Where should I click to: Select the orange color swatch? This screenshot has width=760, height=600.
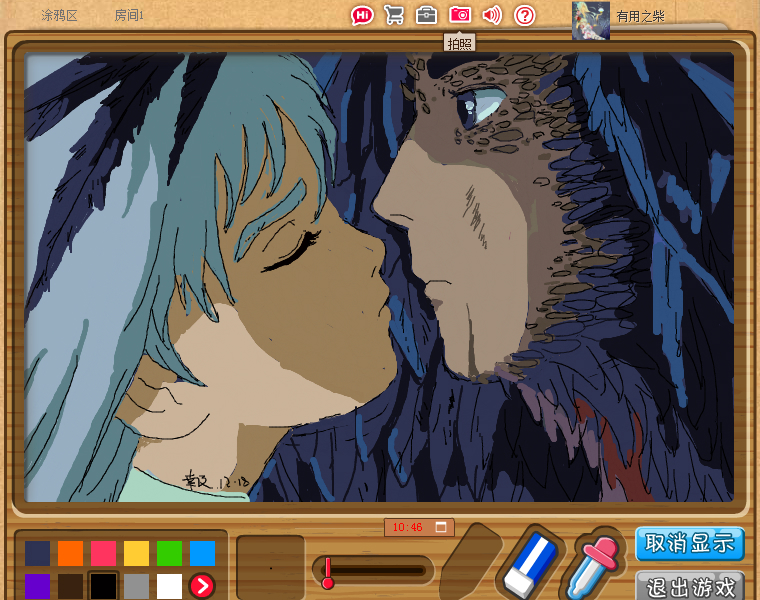tap(70, 553)
